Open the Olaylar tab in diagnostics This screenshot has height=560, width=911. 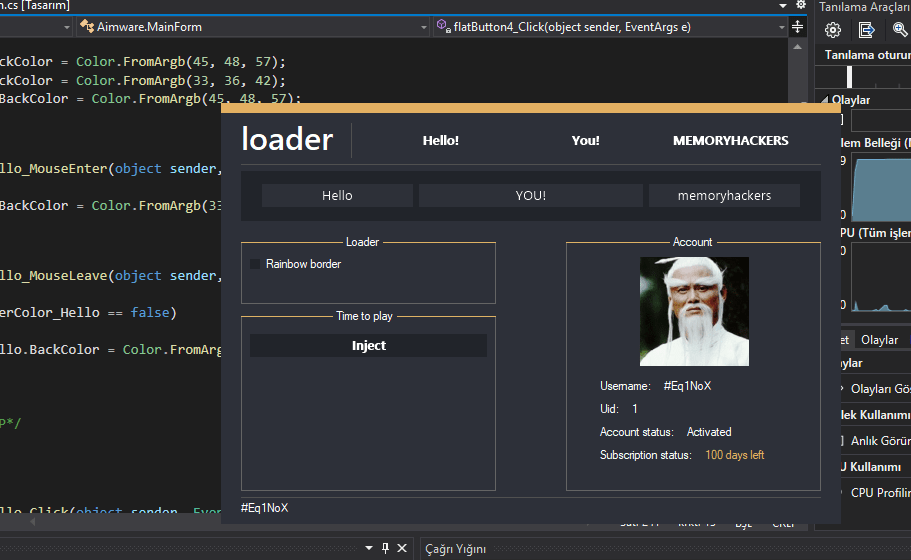click(x=879, y=340)
